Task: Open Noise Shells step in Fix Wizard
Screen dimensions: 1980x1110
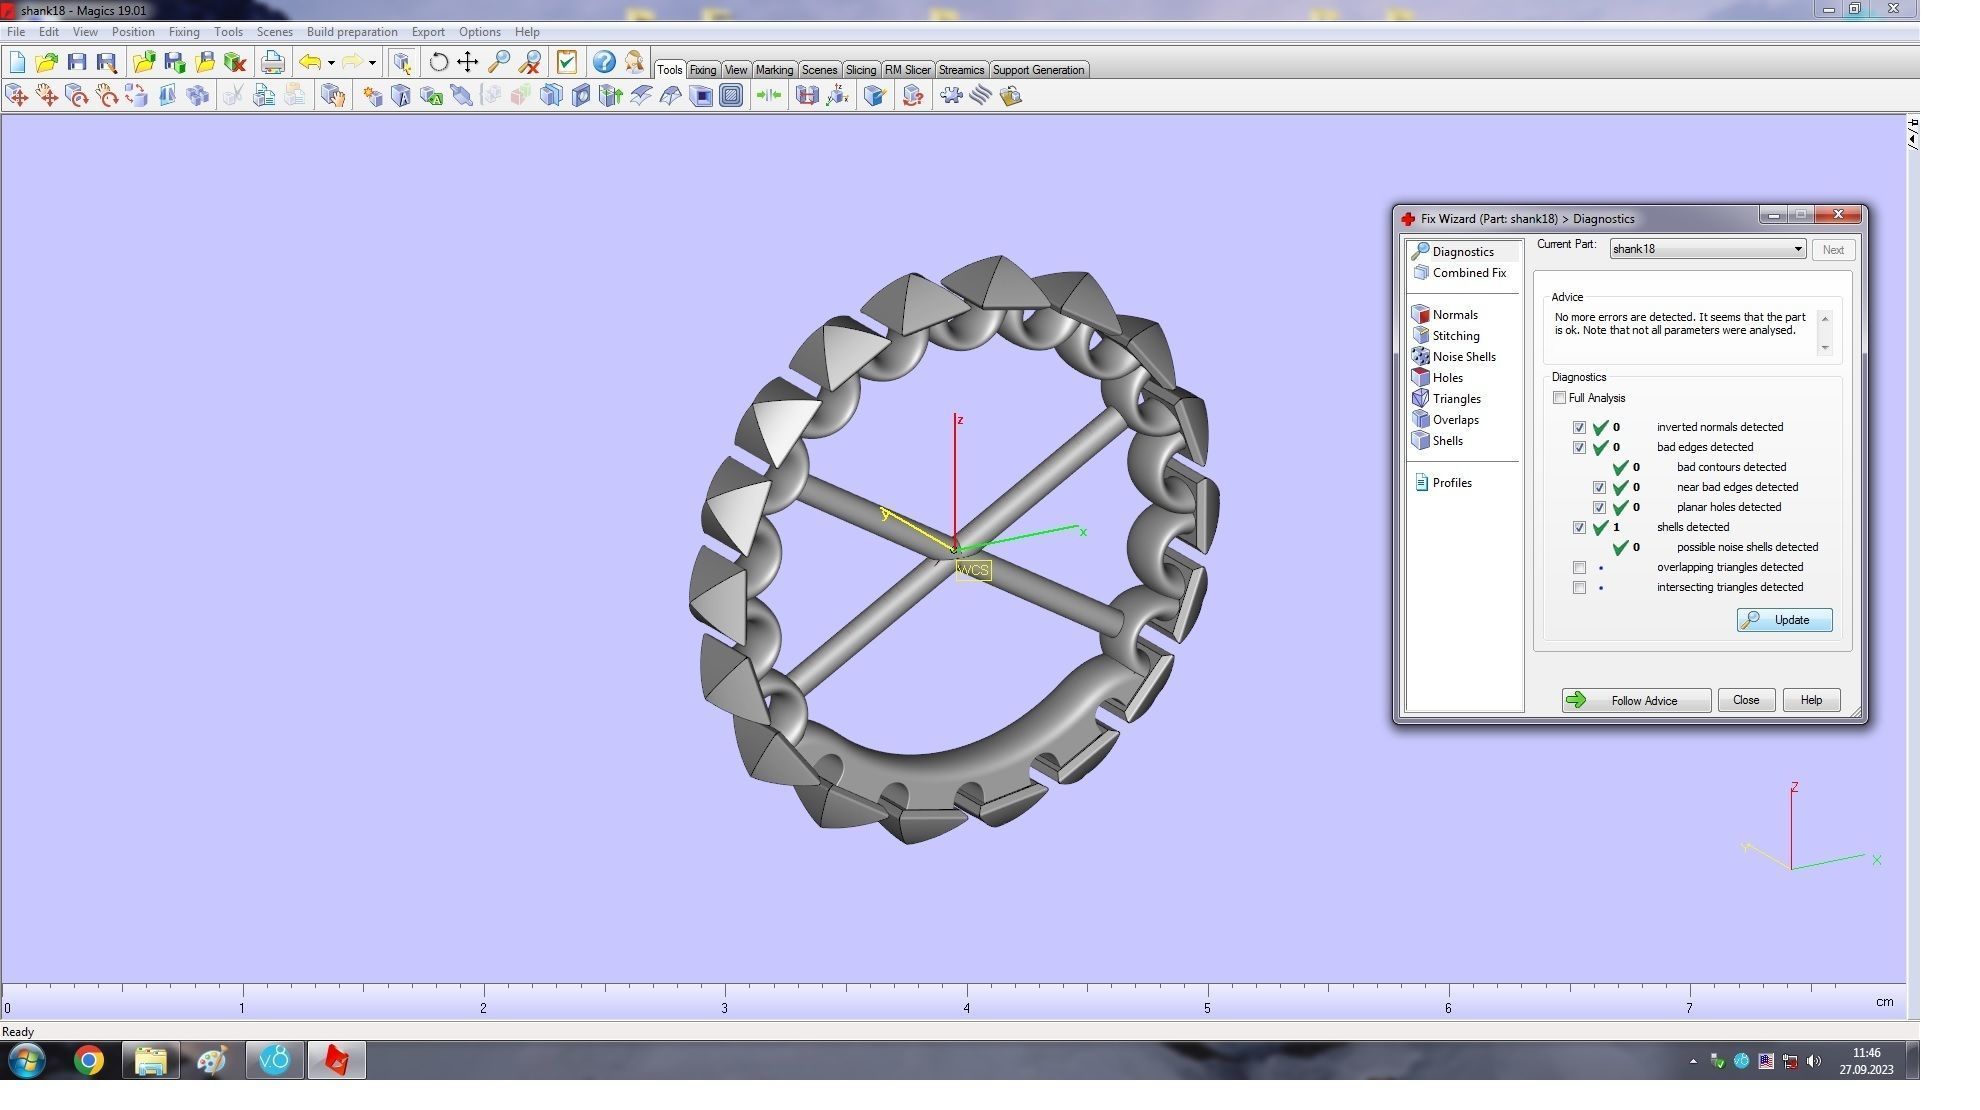Action: [x=1463, y=357]
